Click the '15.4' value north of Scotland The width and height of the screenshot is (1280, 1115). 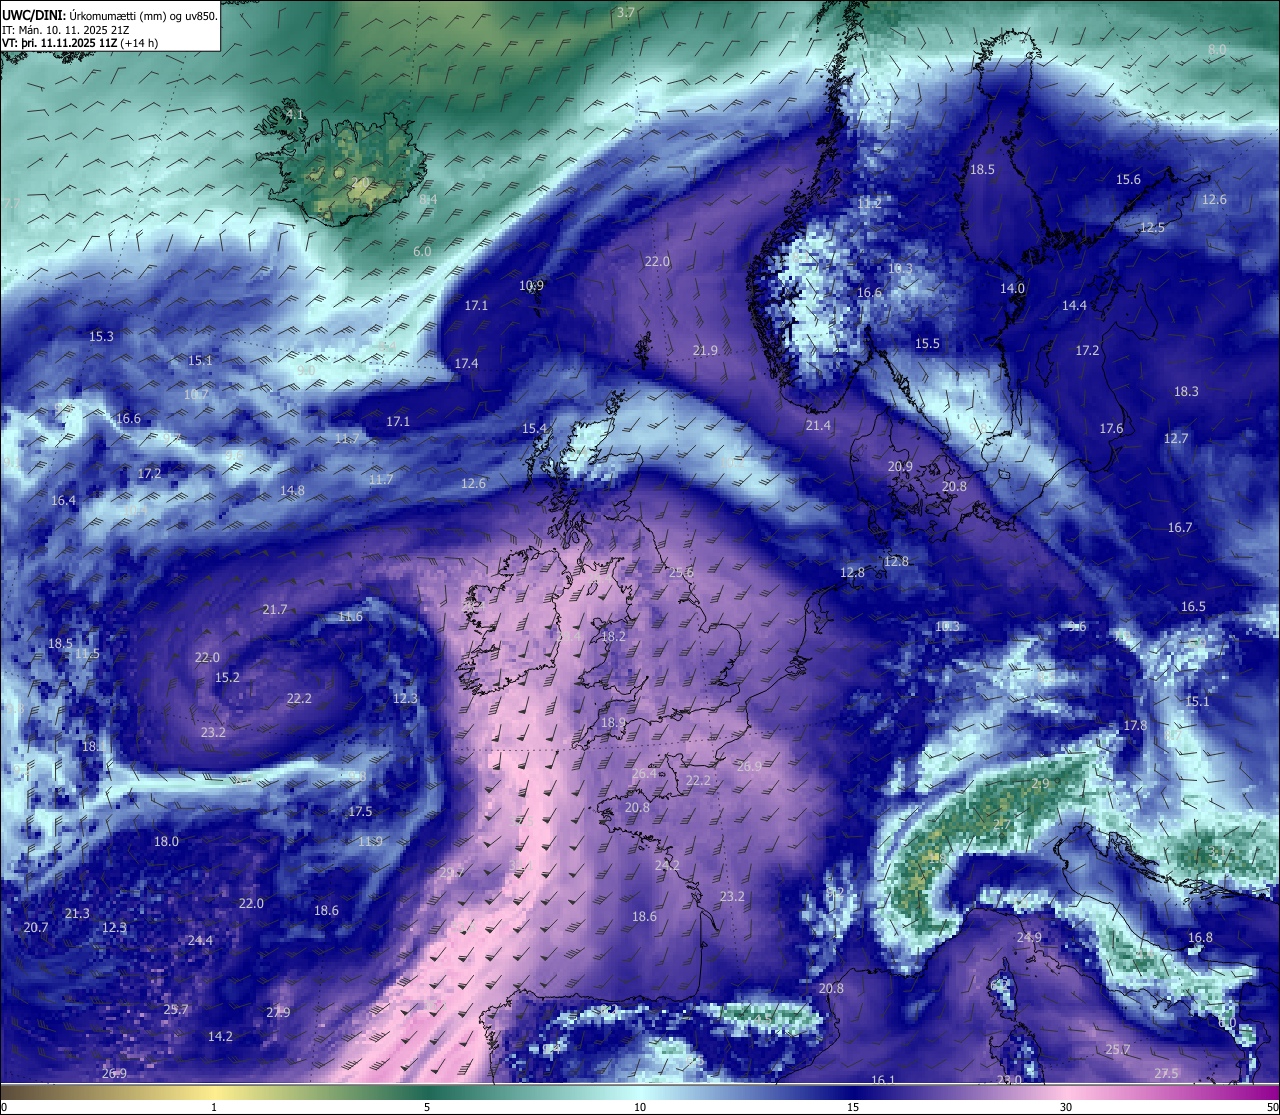tap(534, 428)
